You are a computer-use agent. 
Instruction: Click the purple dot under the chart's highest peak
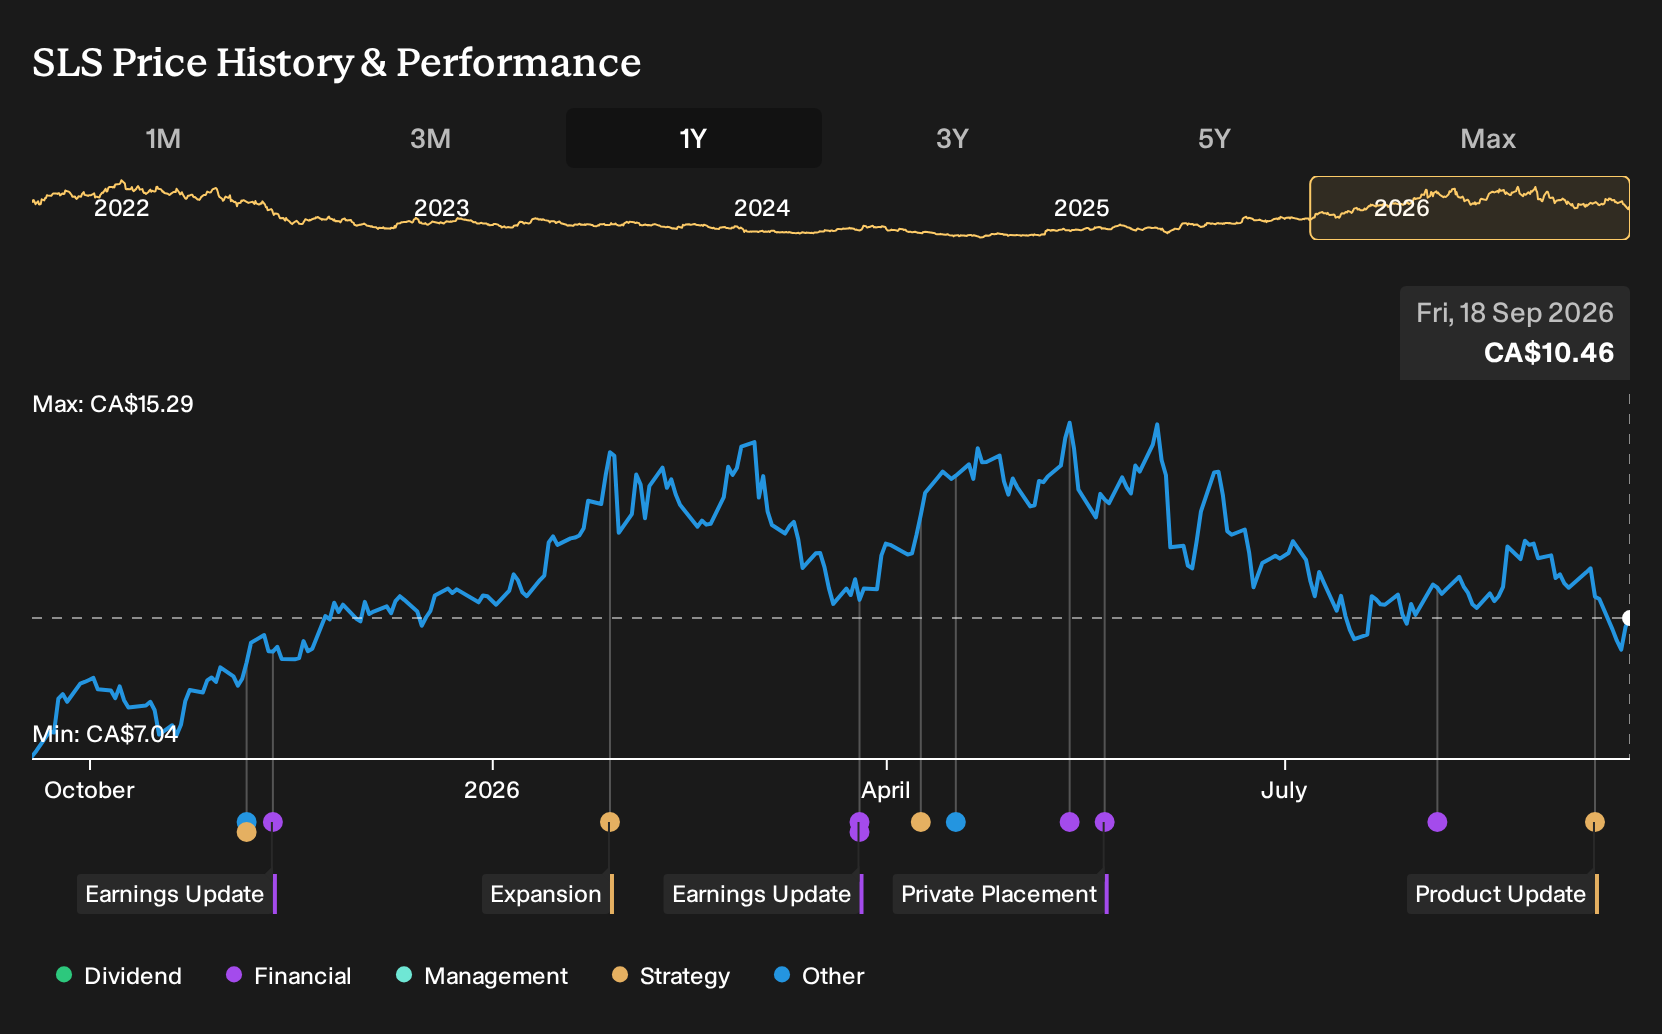pyautogui.click(x=1070, y=822)
